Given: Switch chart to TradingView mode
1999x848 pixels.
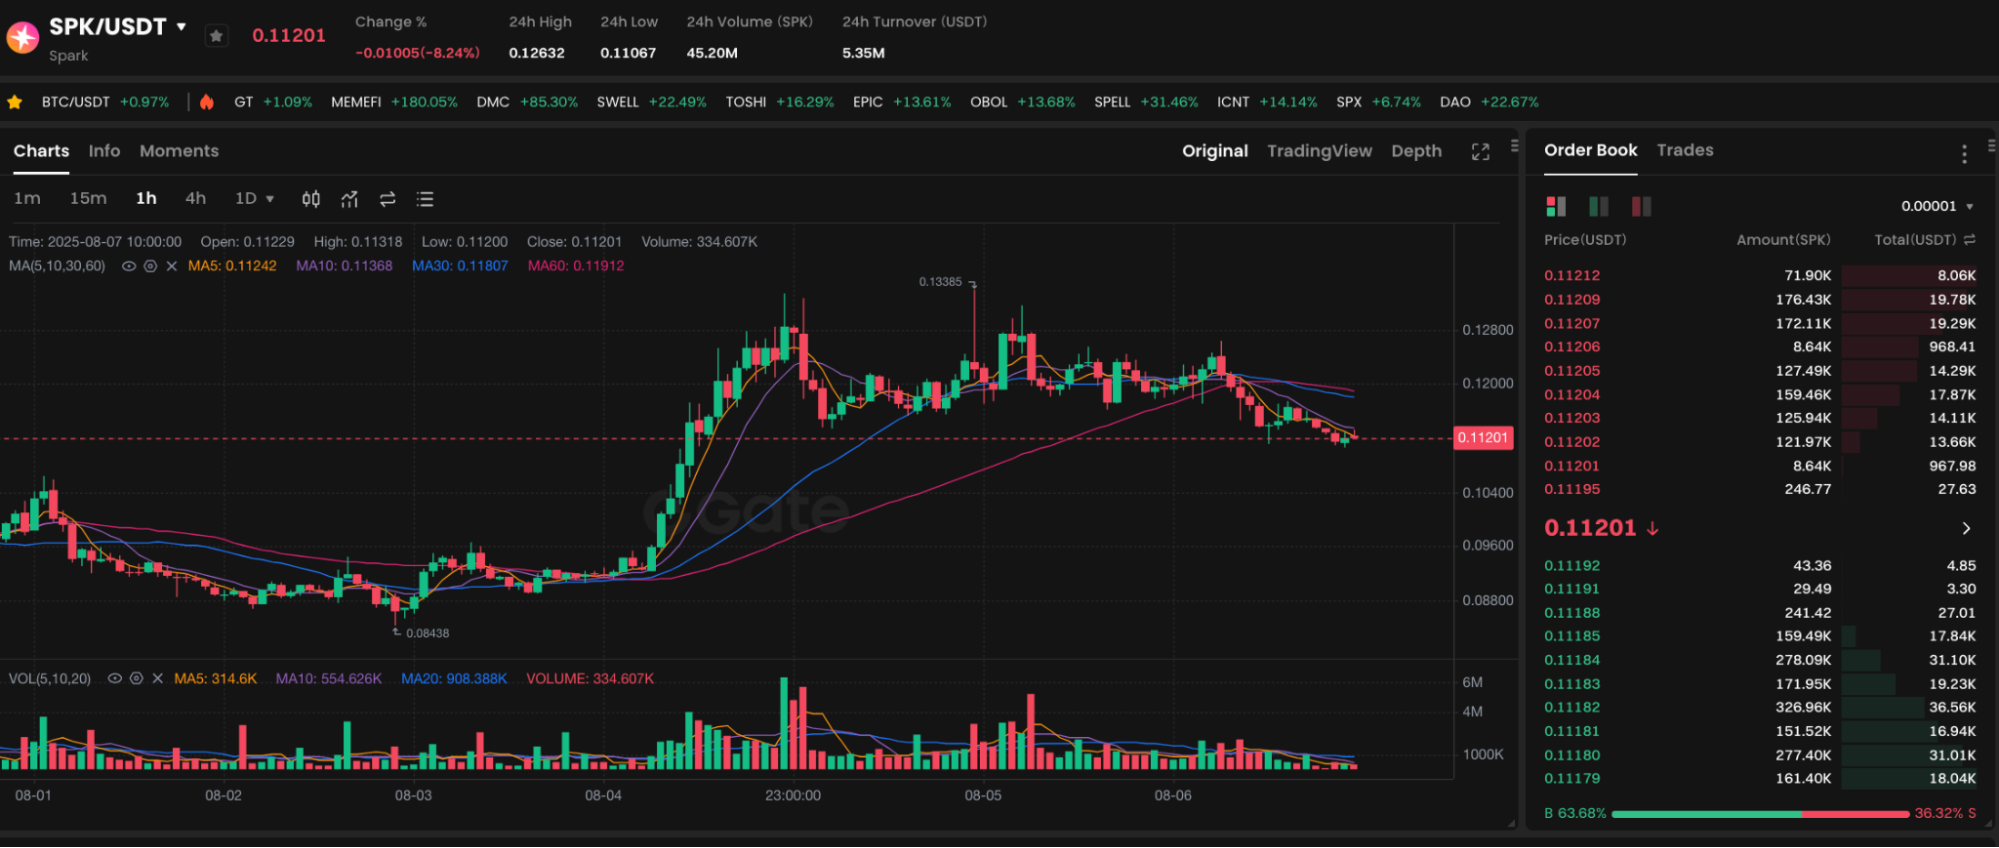Looking at the screenshot, I should click(x=1319, y=151).
